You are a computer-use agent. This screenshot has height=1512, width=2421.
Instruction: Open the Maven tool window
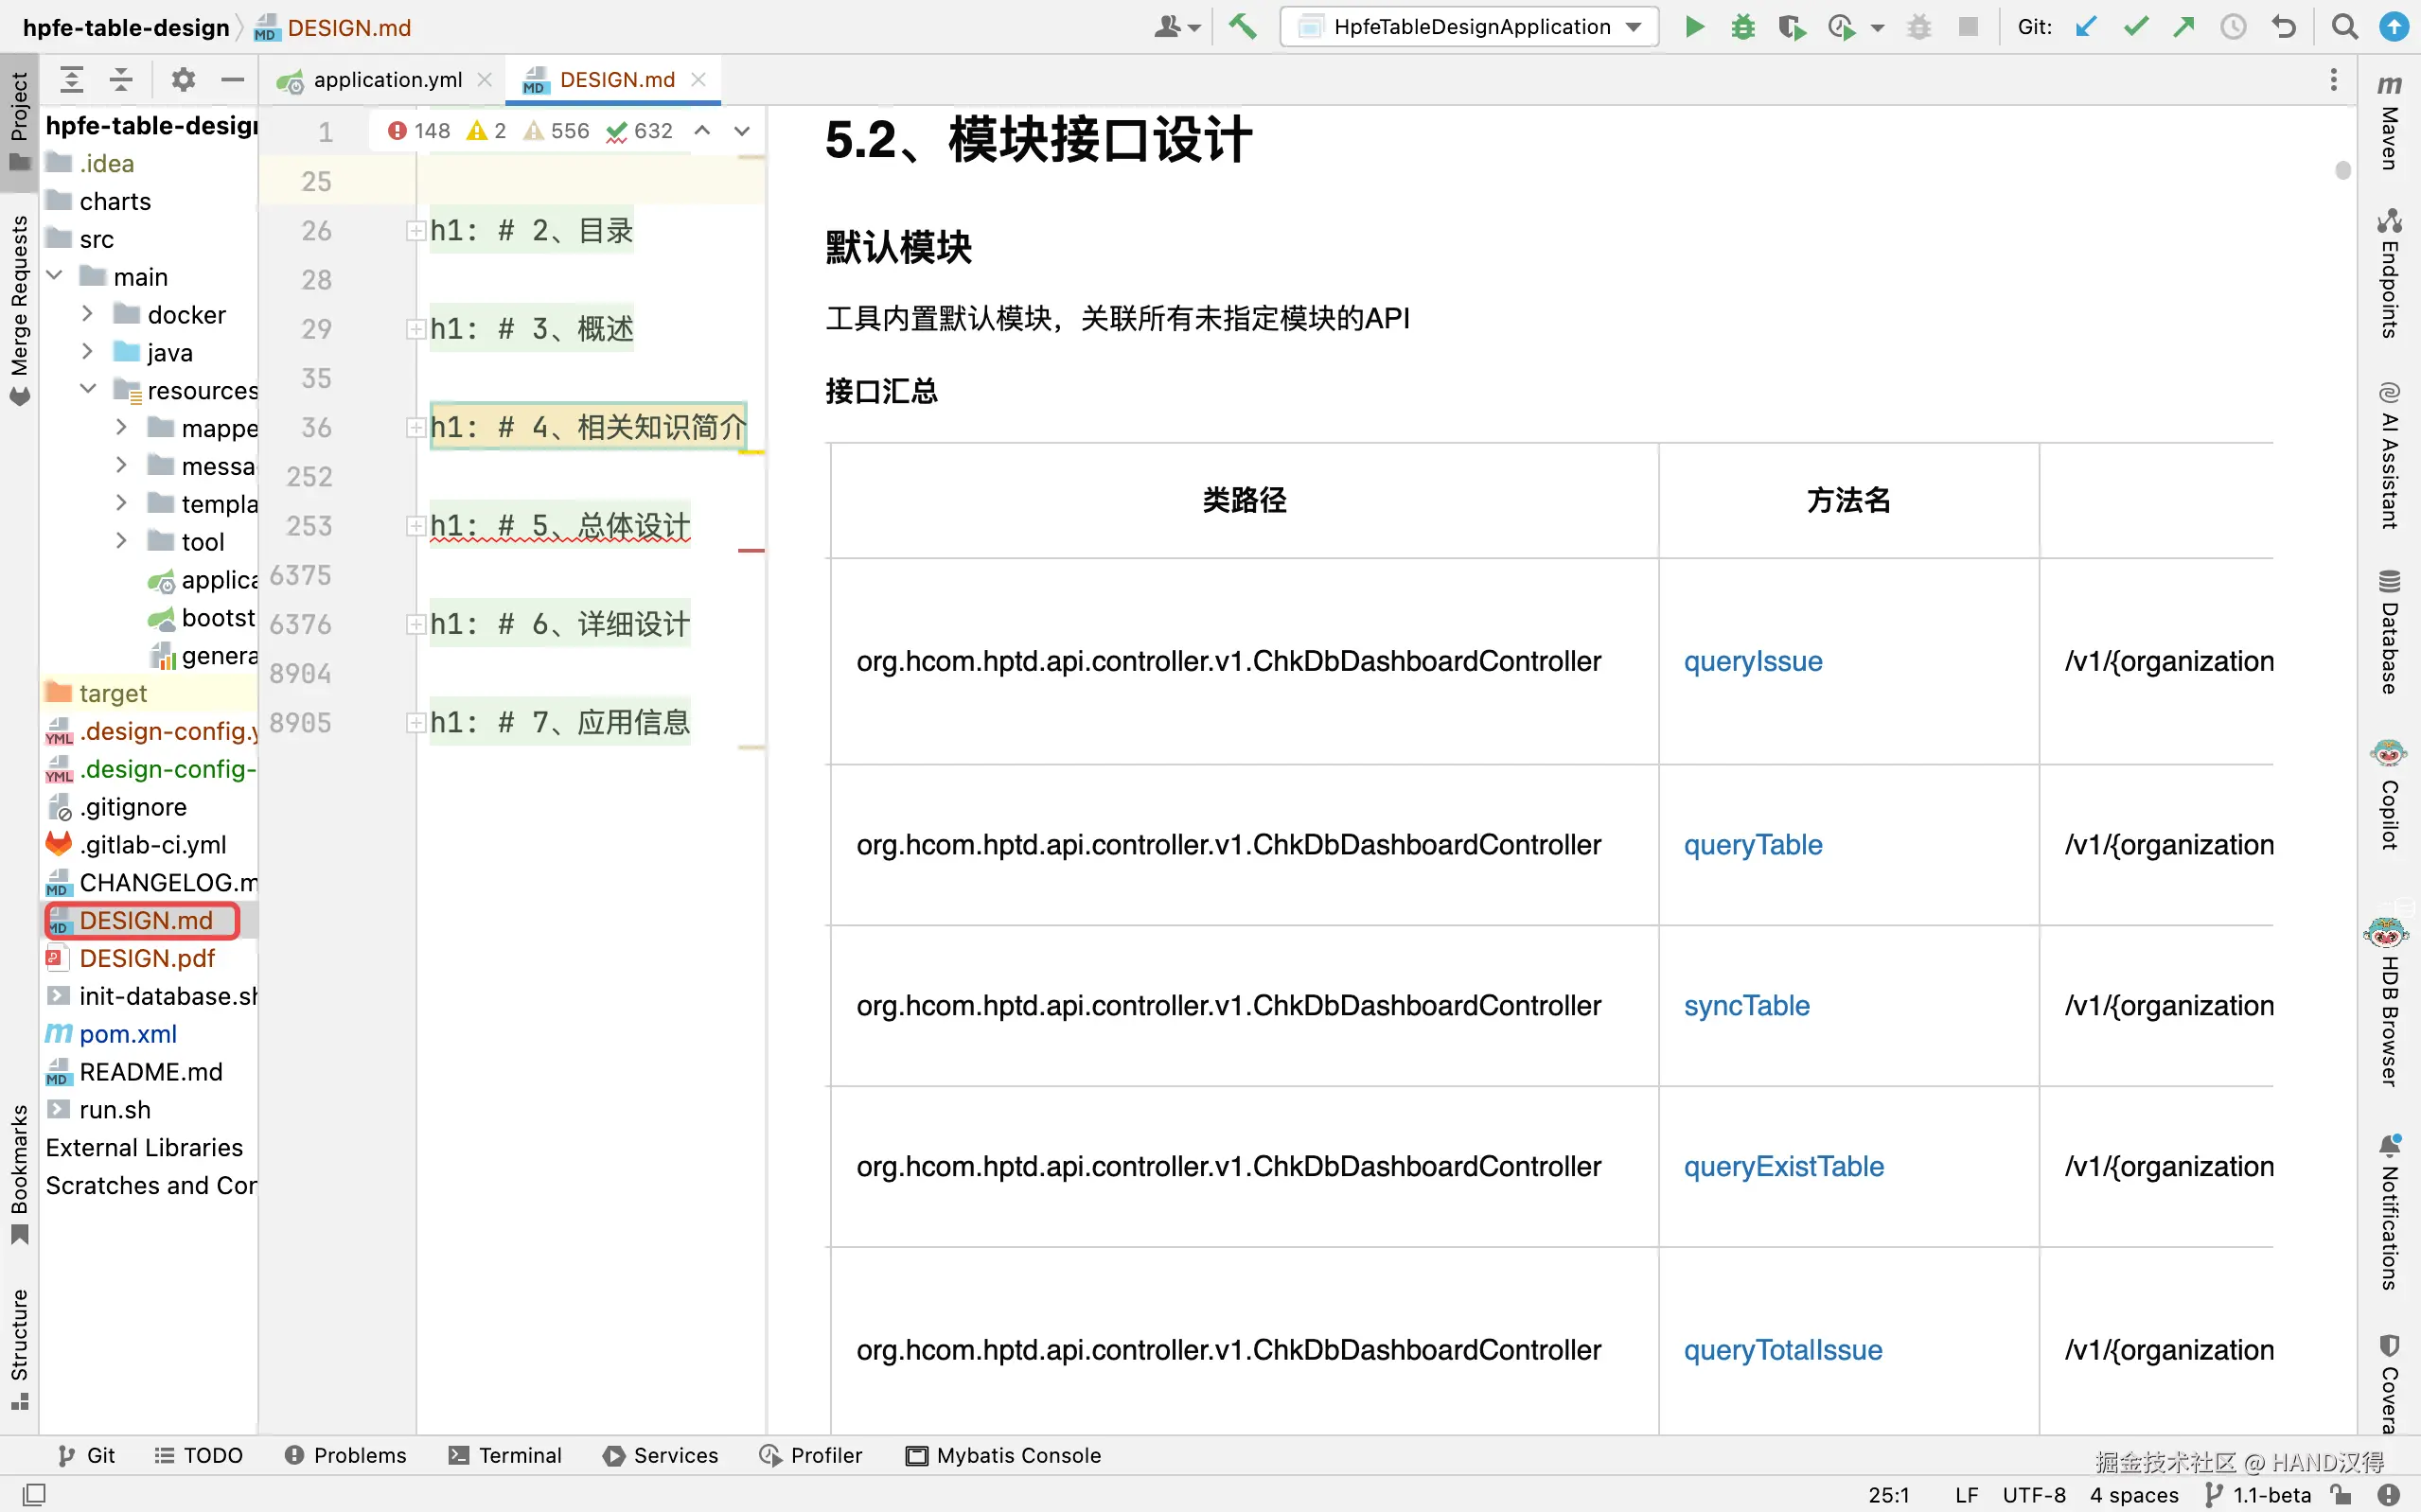(x=2390, y=125)
